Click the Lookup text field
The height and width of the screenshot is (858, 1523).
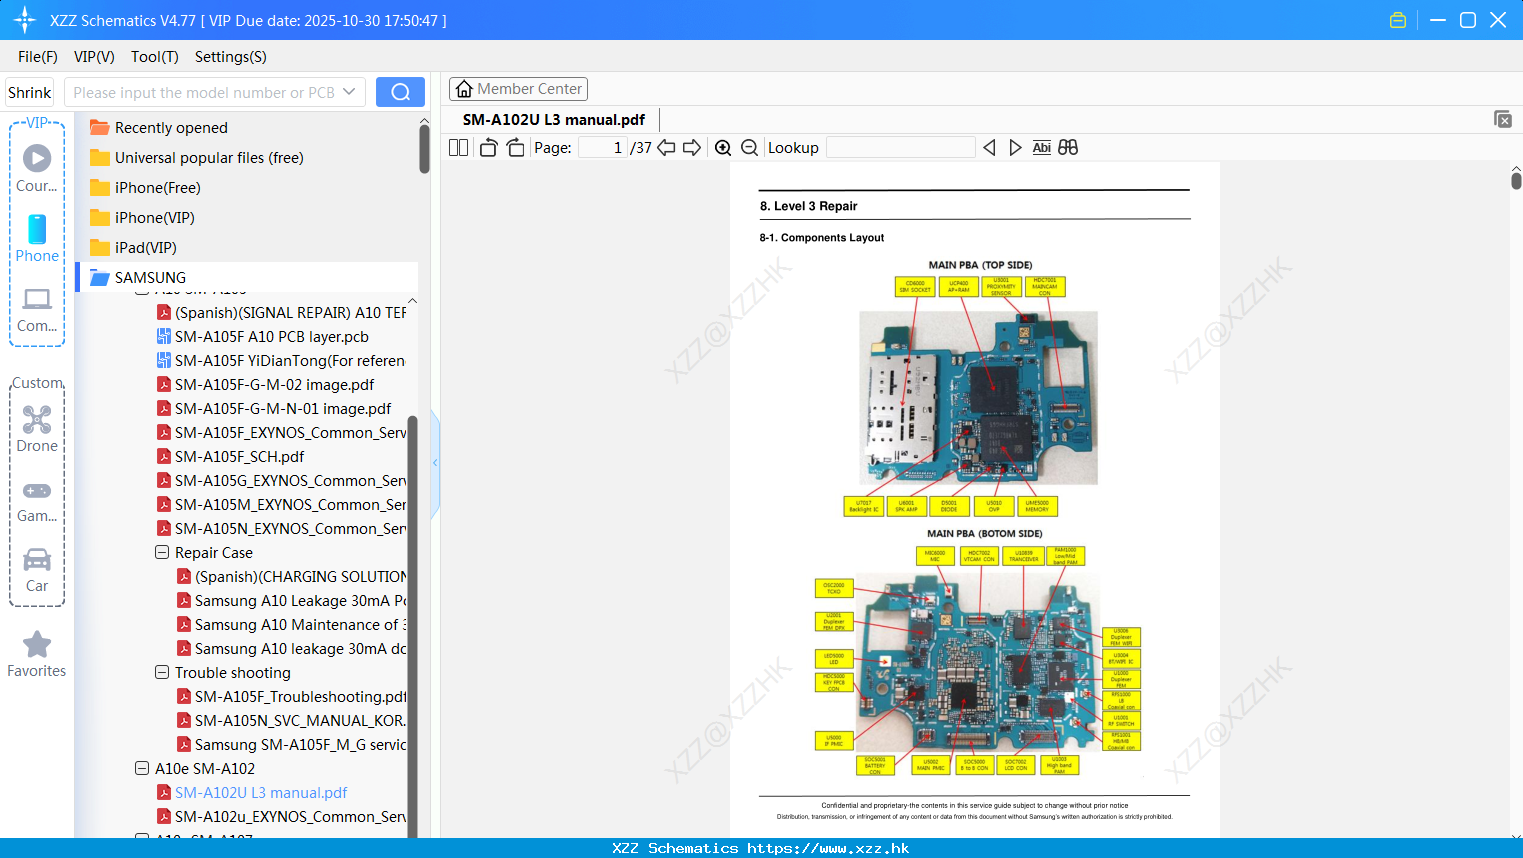tap(901, 148)
